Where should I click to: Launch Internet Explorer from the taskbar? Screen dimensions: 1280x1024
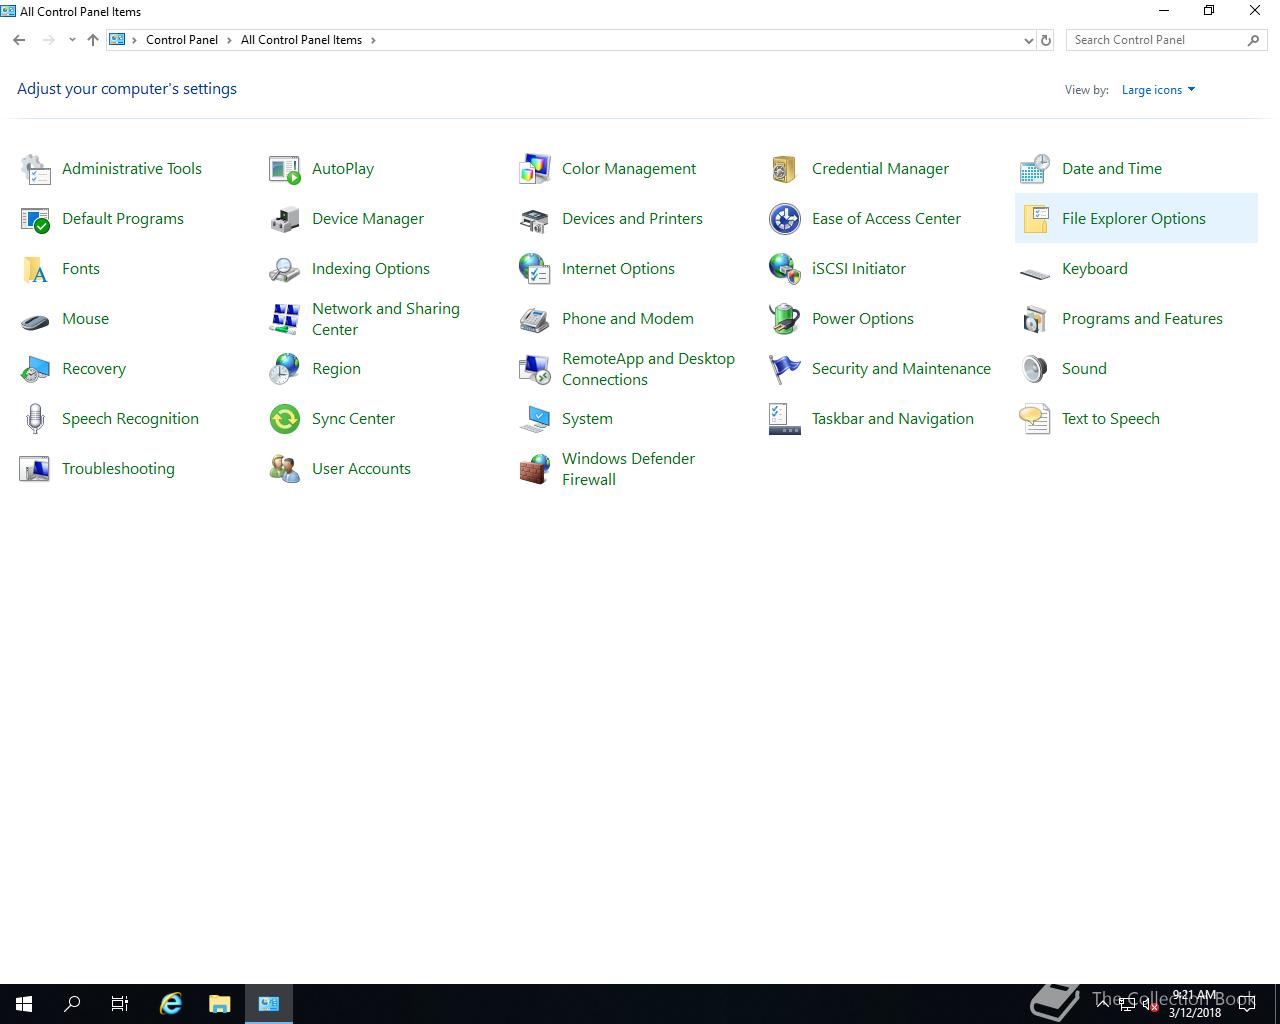(x=171, y=1004)
